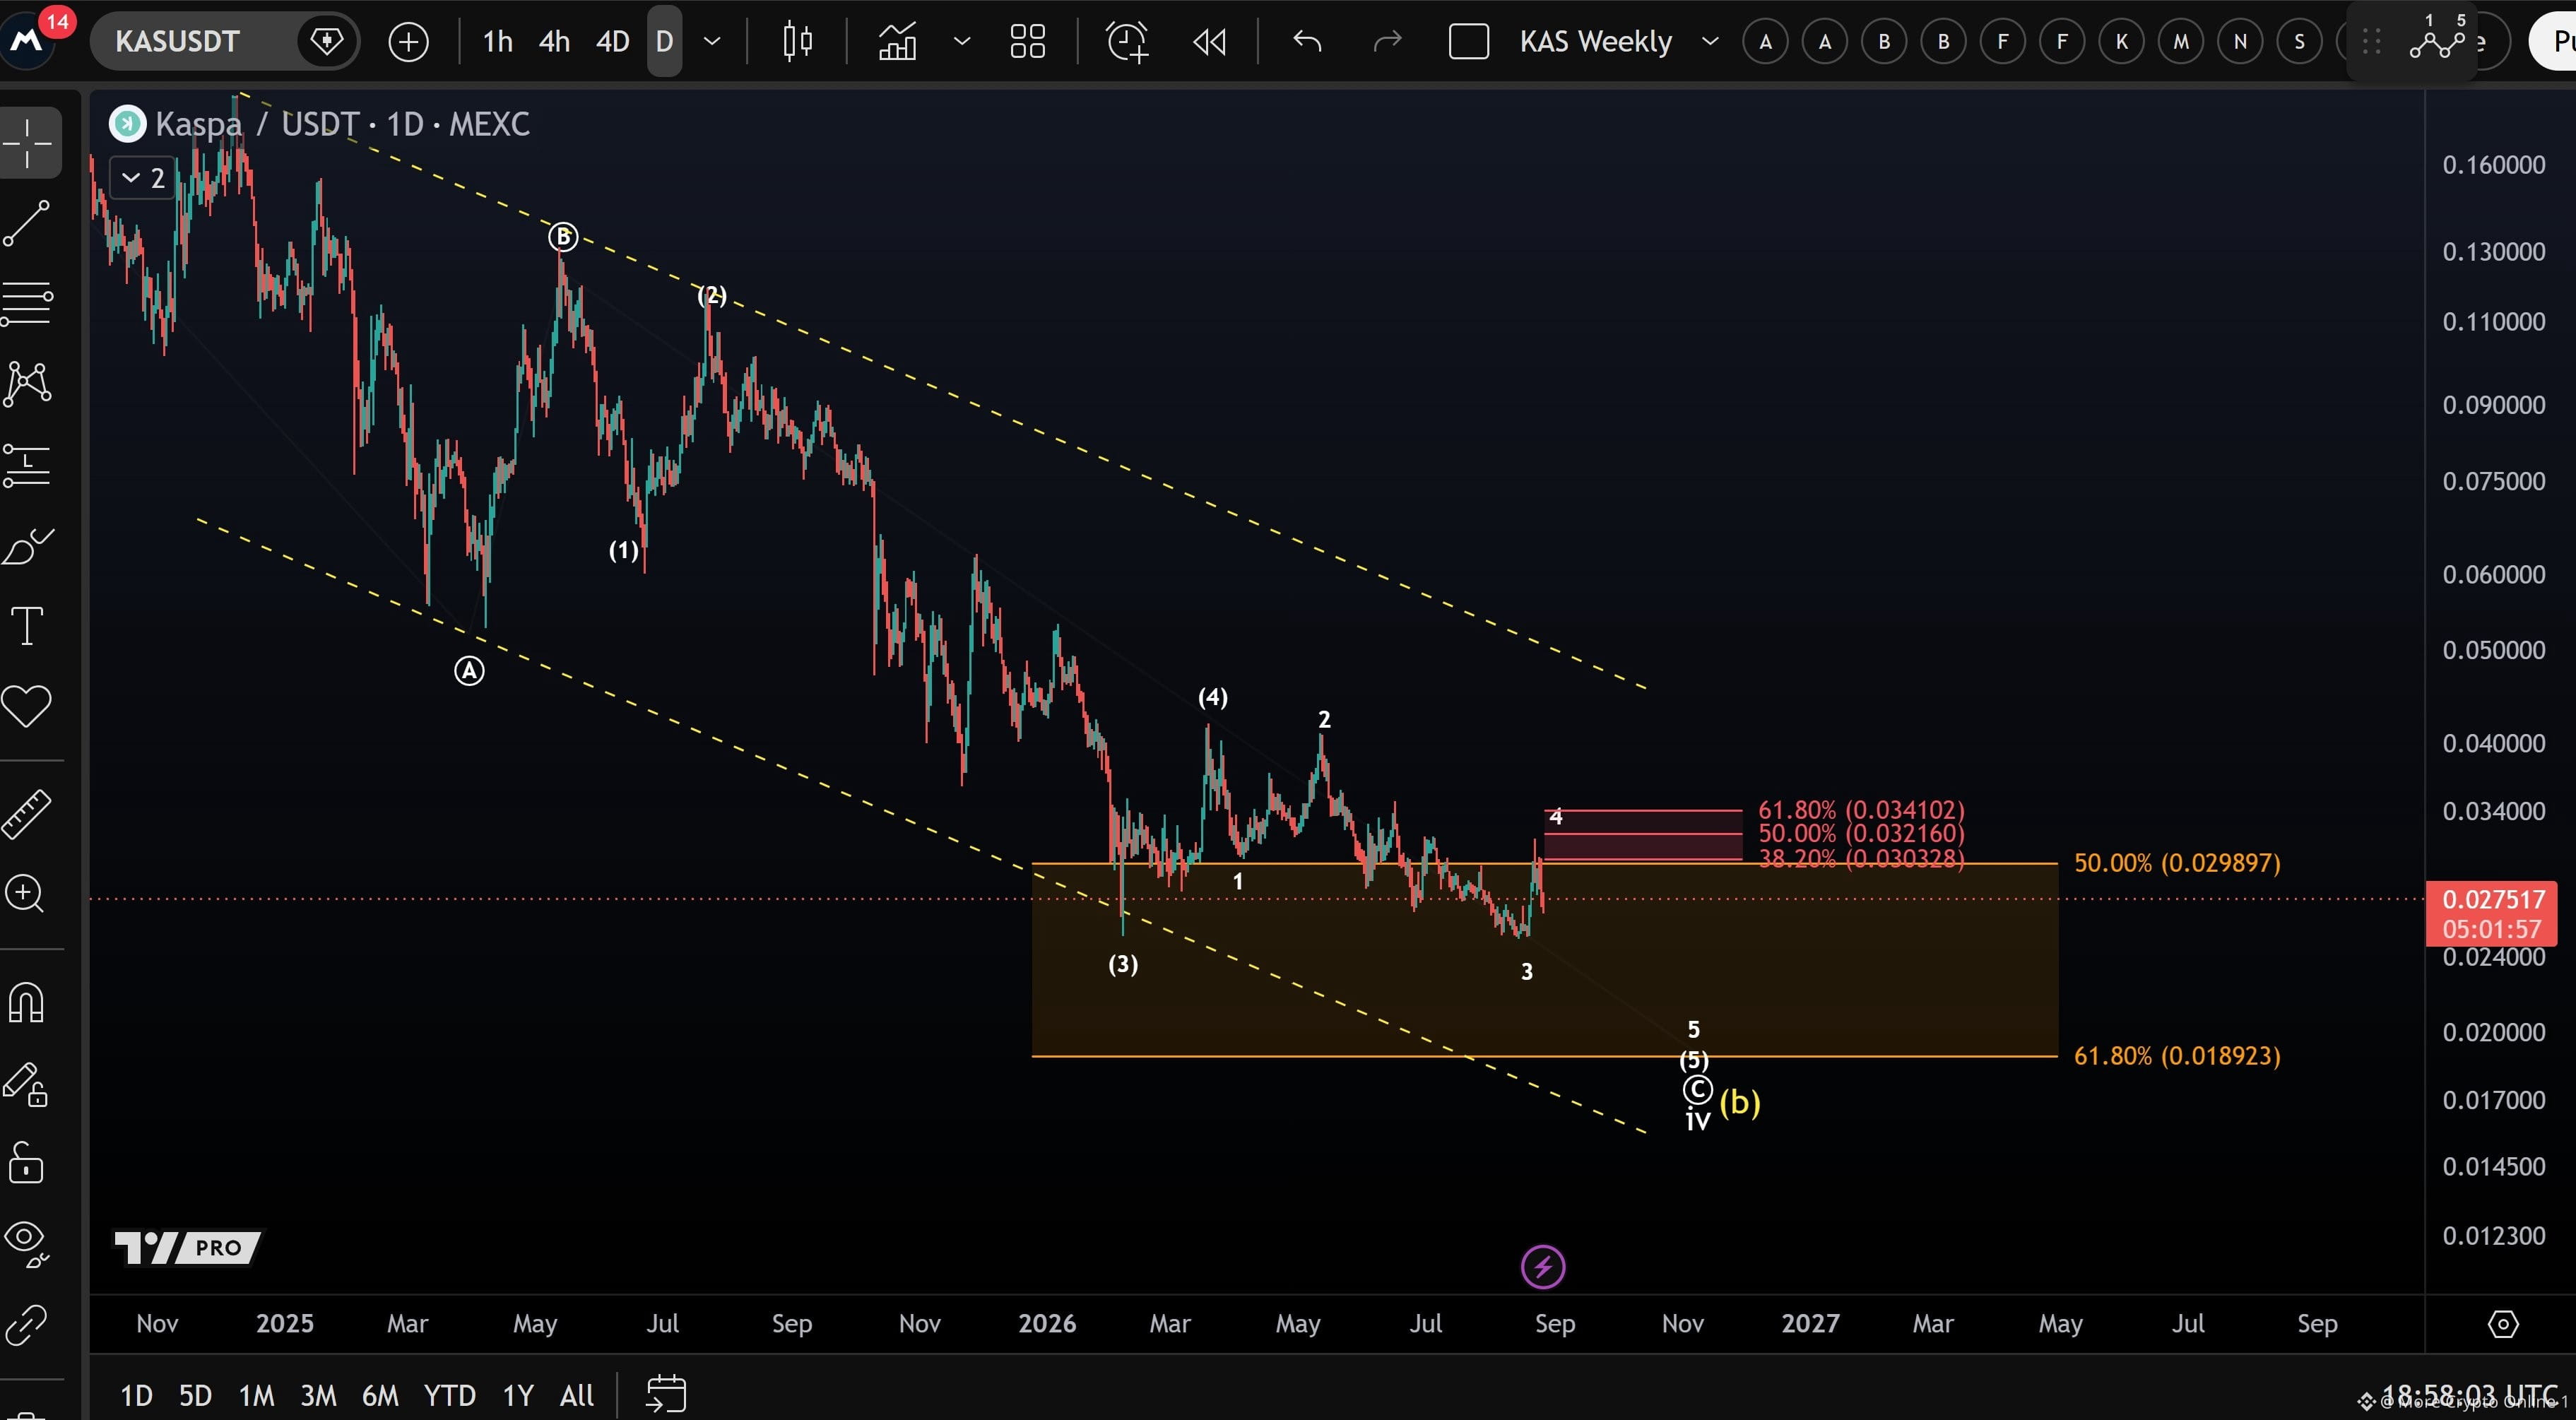Viewport: 2576px width, 1420px height.
Task: Set date range to 6M
Action: pos(380,1395)
